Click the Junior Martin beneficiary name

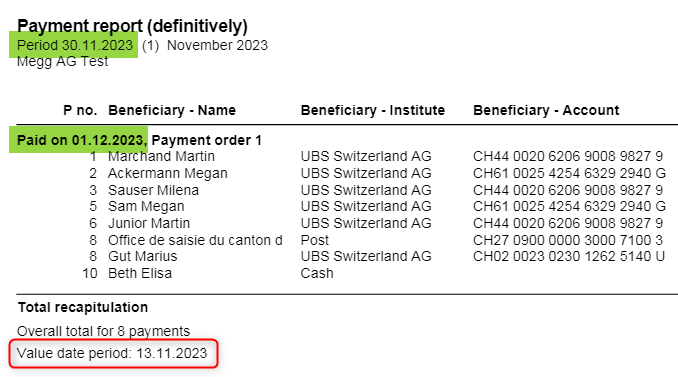[149, 223]
